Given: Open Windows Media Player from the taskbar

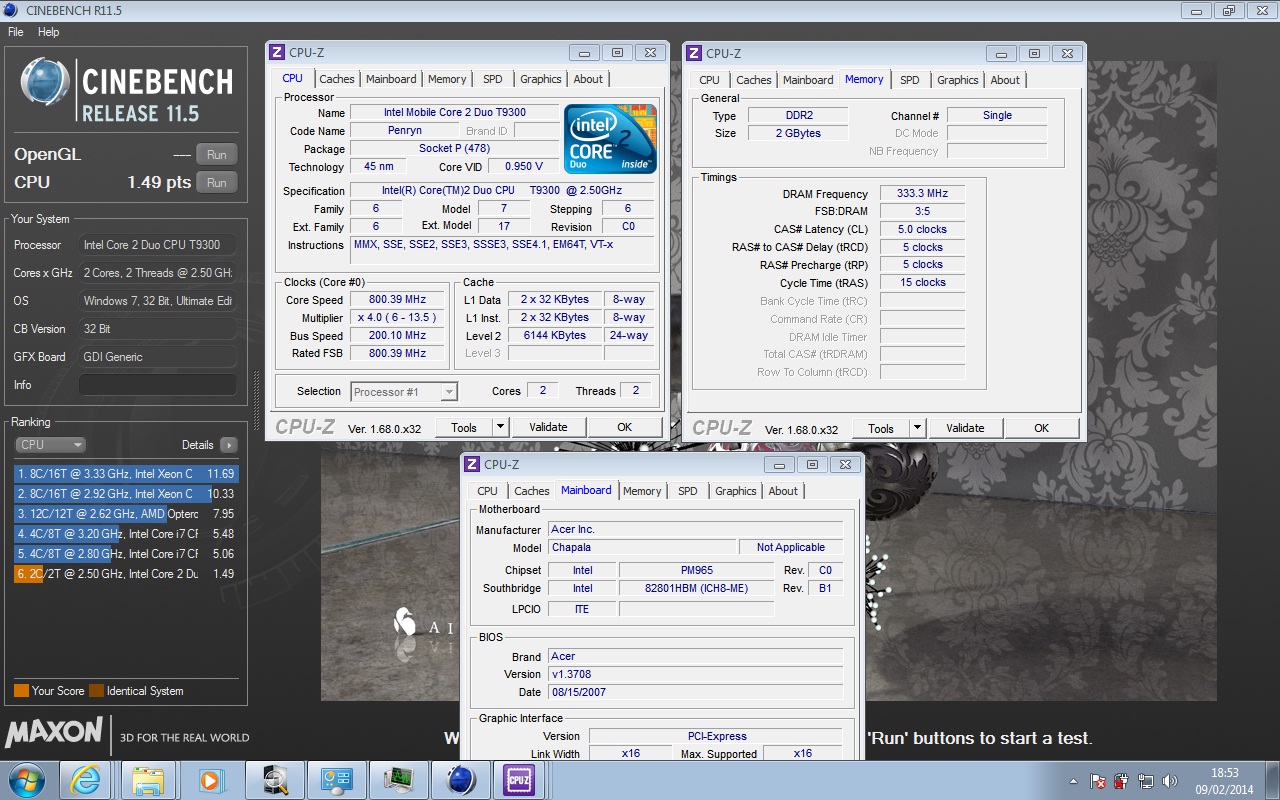Looking at the screenshot, I should pos(209,779).
